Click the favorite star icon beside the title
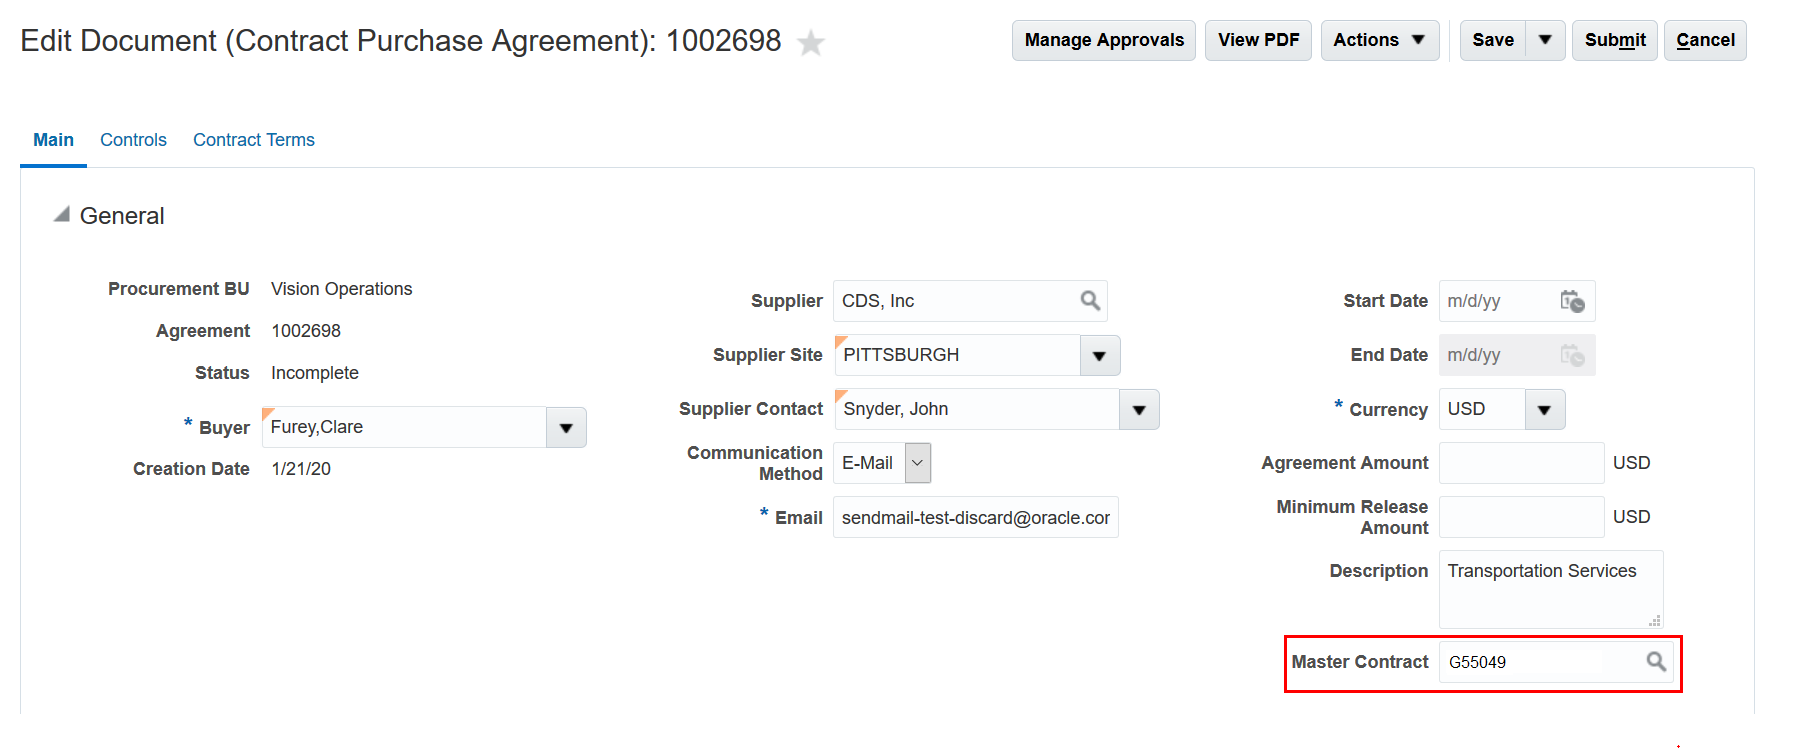This screenshot has width=1800, height=750. pos(811,43)
